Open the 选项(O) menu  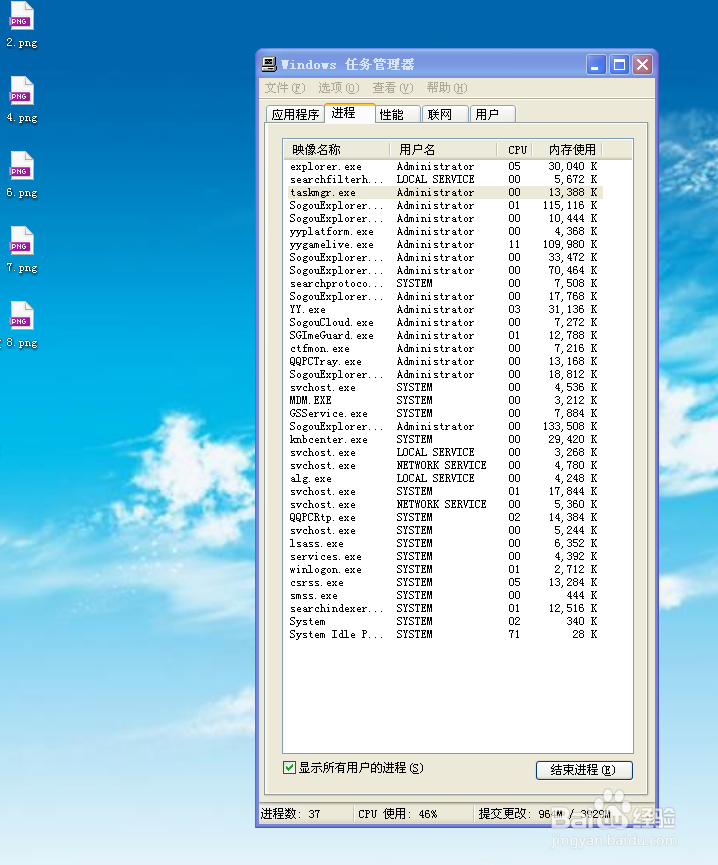pyautogui.click(x=339, y=88)
